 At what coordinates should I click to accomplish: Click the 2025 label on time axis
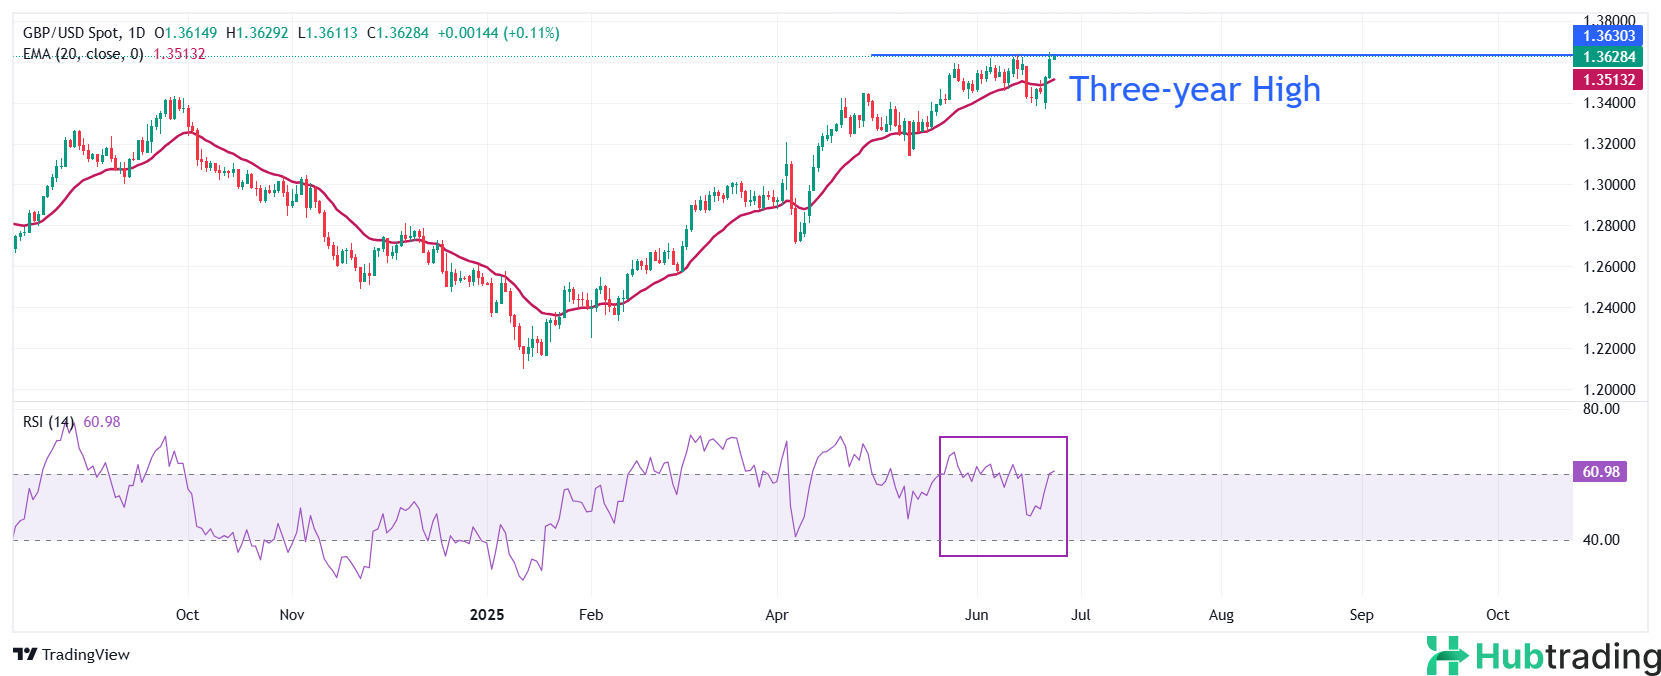[x=487, y=615]
